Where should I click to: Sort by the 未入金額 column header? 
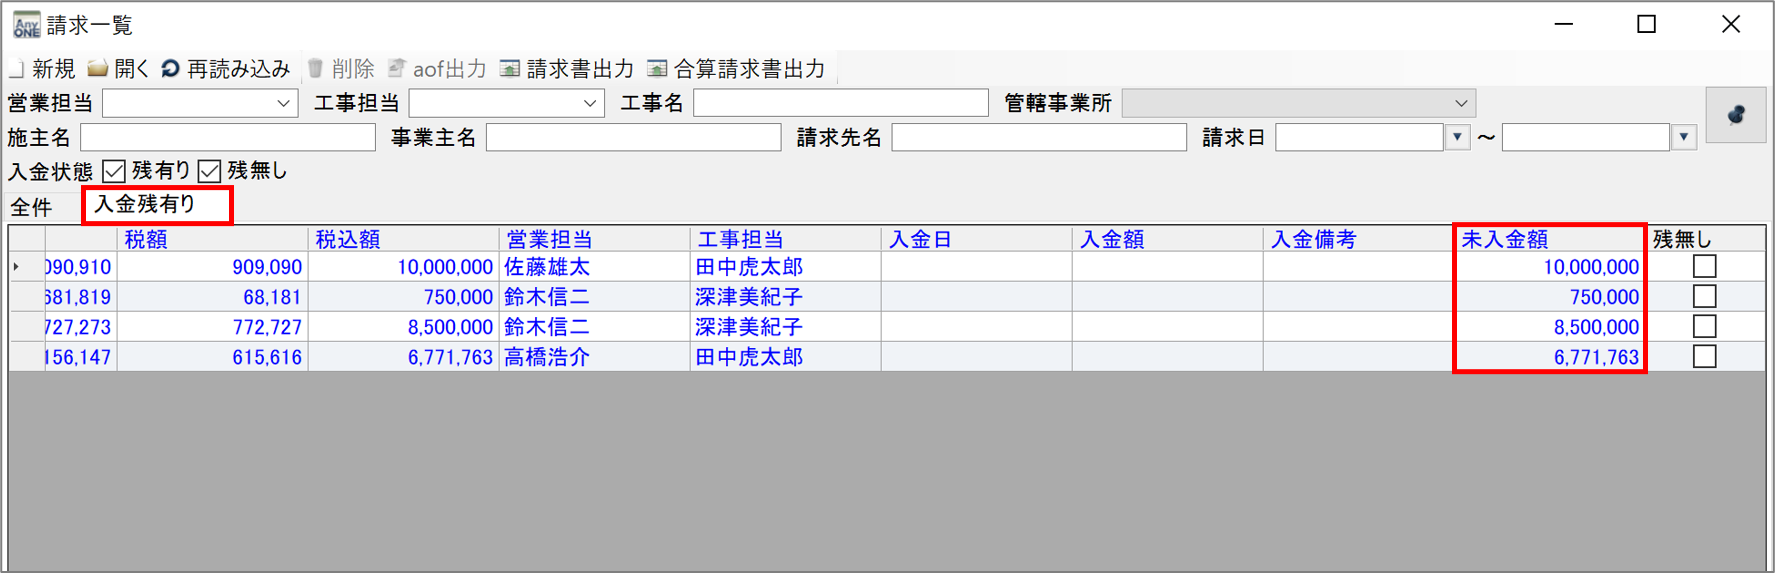[1504, 239]
